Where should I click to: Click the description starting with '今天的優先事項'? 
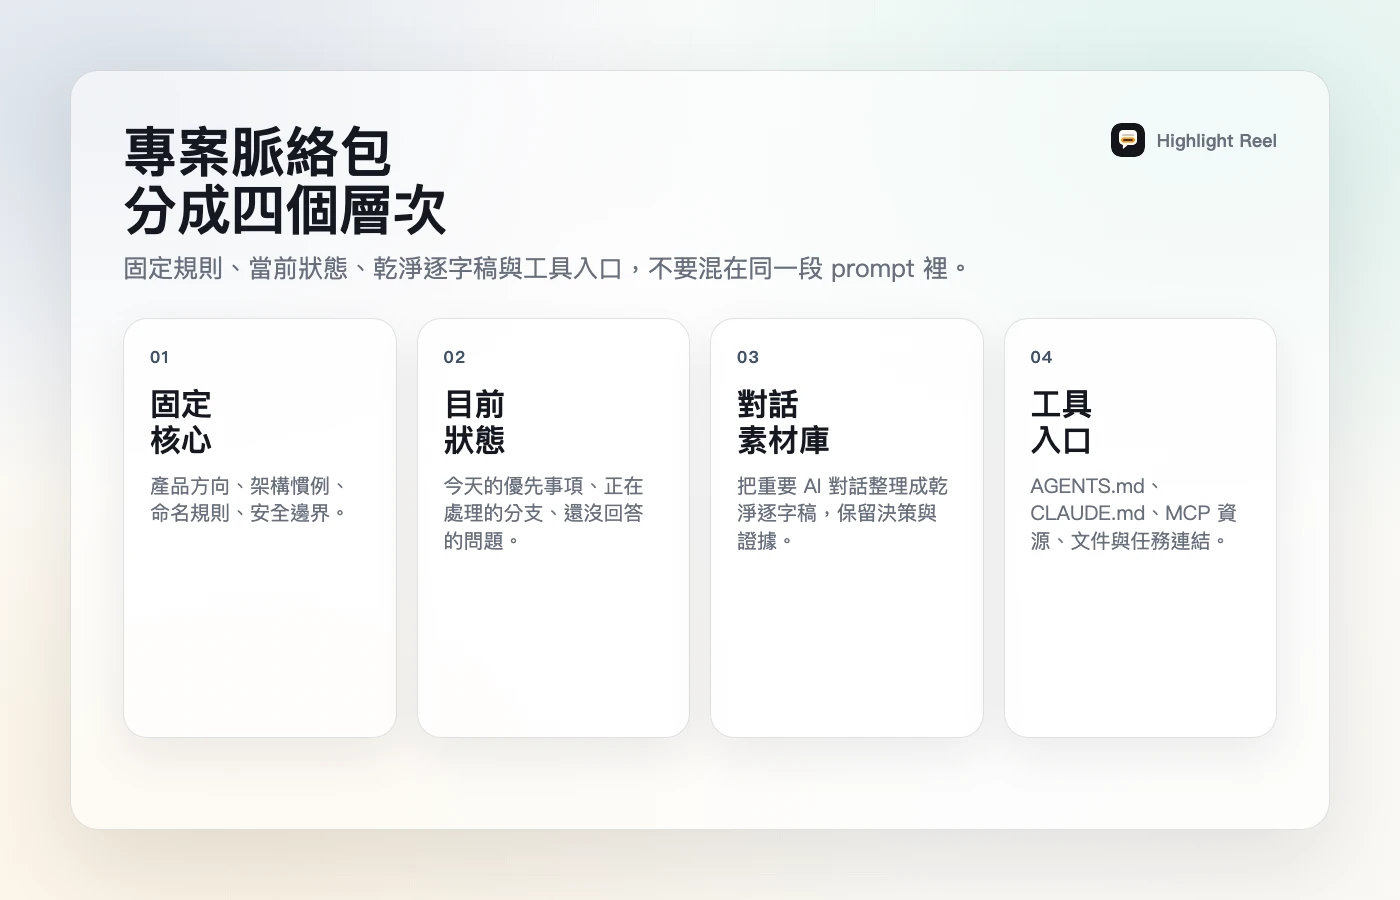point(543,513)
